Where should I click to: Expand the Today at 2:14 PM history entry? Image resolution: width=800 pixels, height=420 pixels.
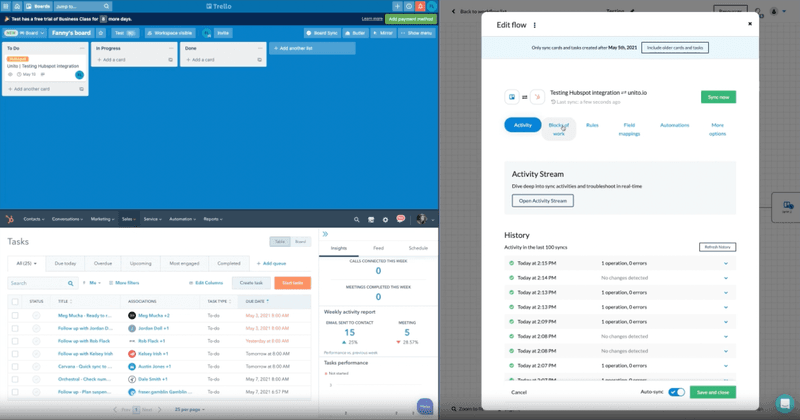[726, 278]
